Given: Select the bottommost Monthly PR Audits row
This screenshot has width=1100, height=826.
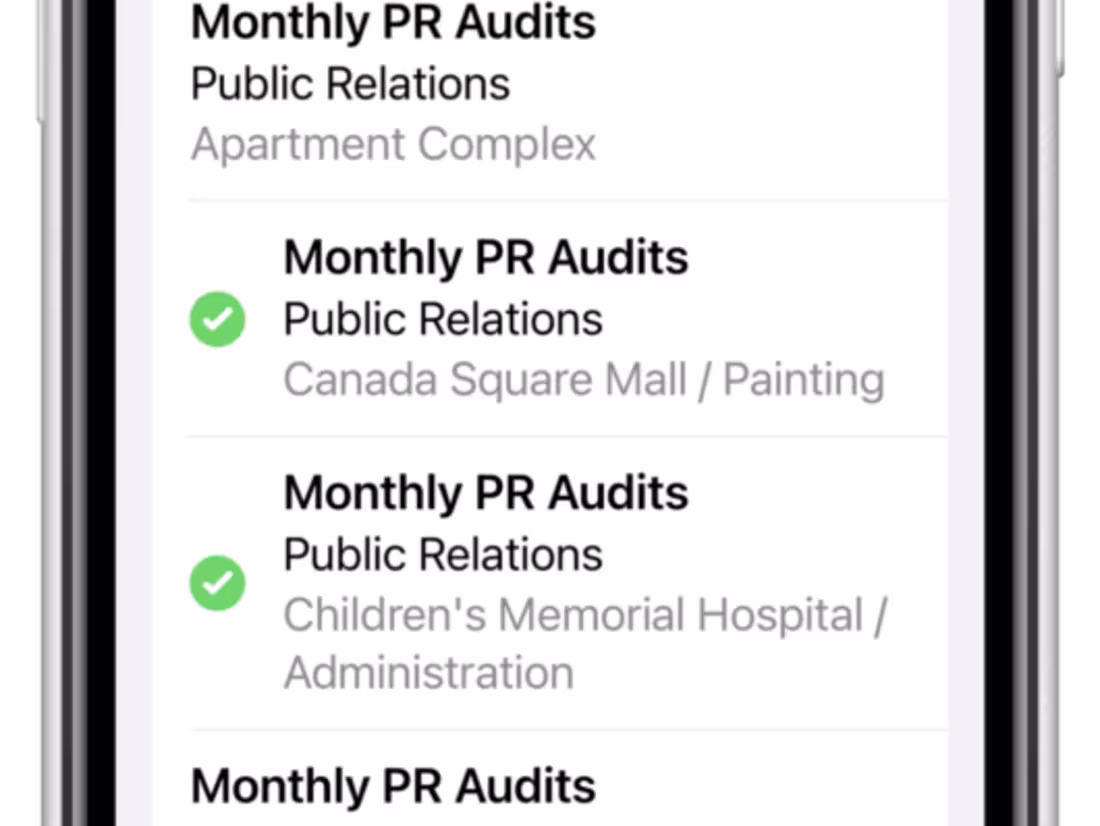Looking at the screenshot, I should coord(392,787).
